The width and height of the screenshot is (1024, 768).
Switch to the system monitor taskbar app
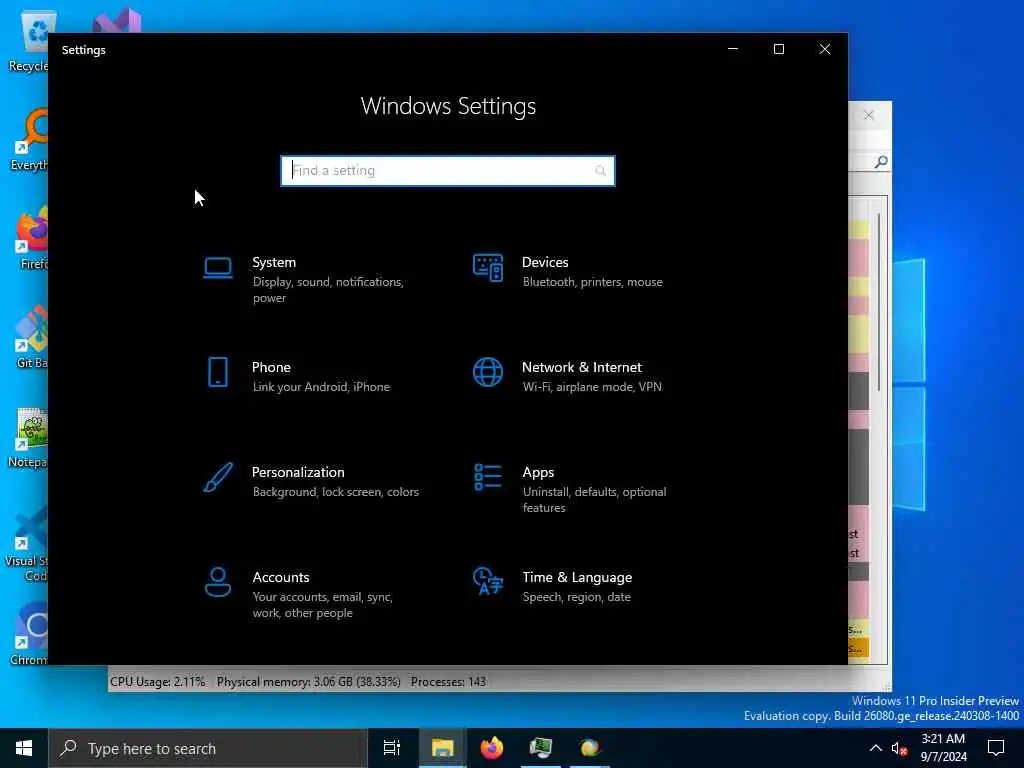click(x=541, y=748)
